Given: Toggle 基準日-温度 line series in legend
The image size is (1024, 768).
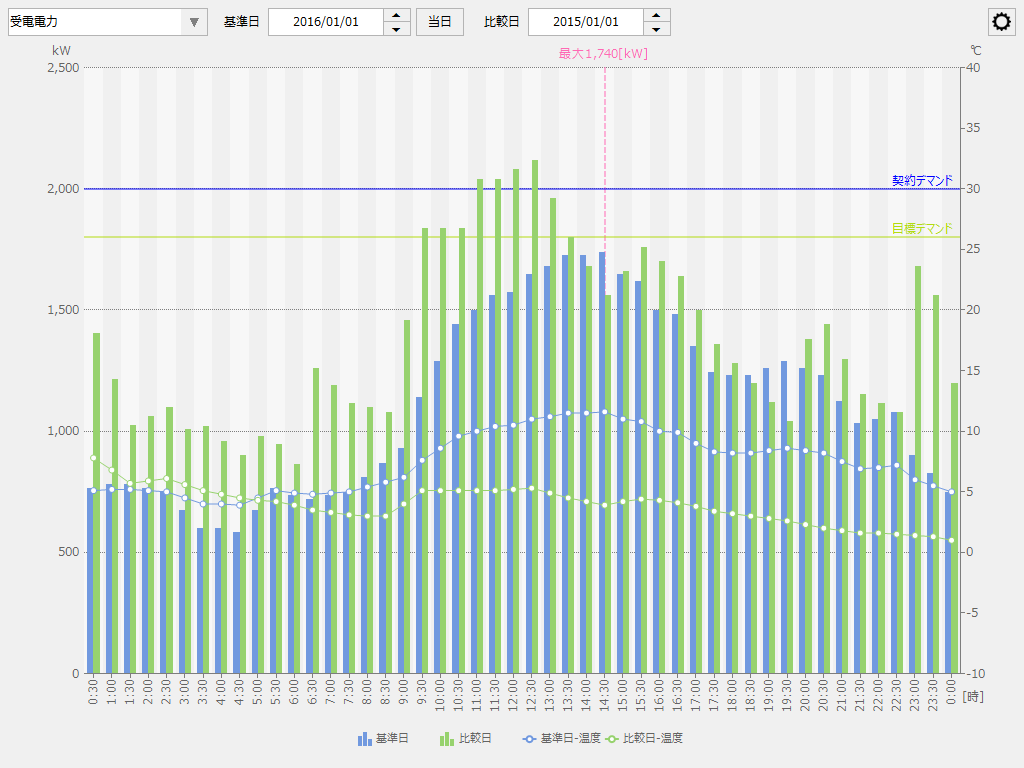Looking at the screenshot, I should (x=560, y=739).
